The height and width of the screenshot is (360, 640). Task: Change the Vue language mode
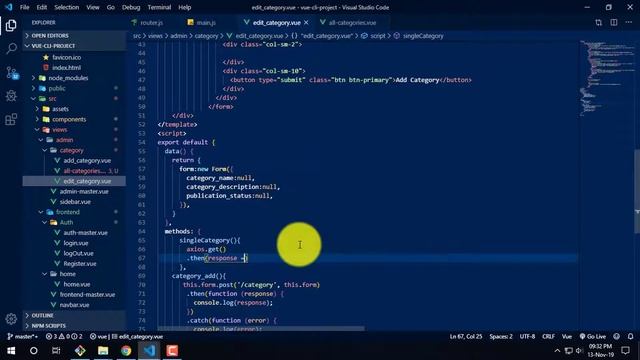(x=567, y=336)
